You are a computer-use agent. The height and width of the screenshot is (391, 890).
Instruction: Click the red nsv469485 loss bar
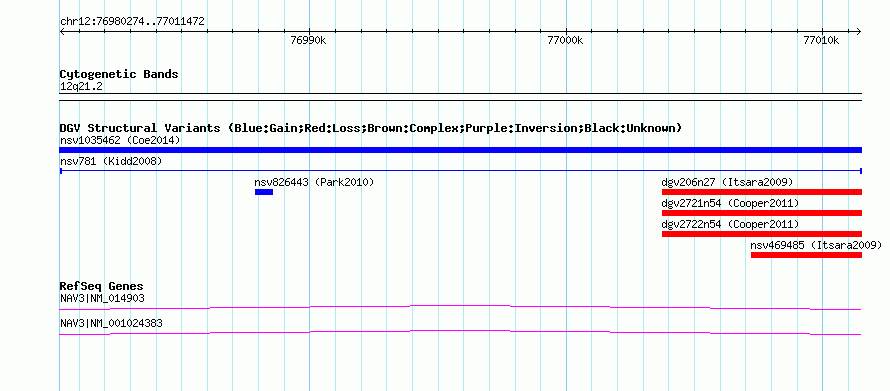pos(806,255)
